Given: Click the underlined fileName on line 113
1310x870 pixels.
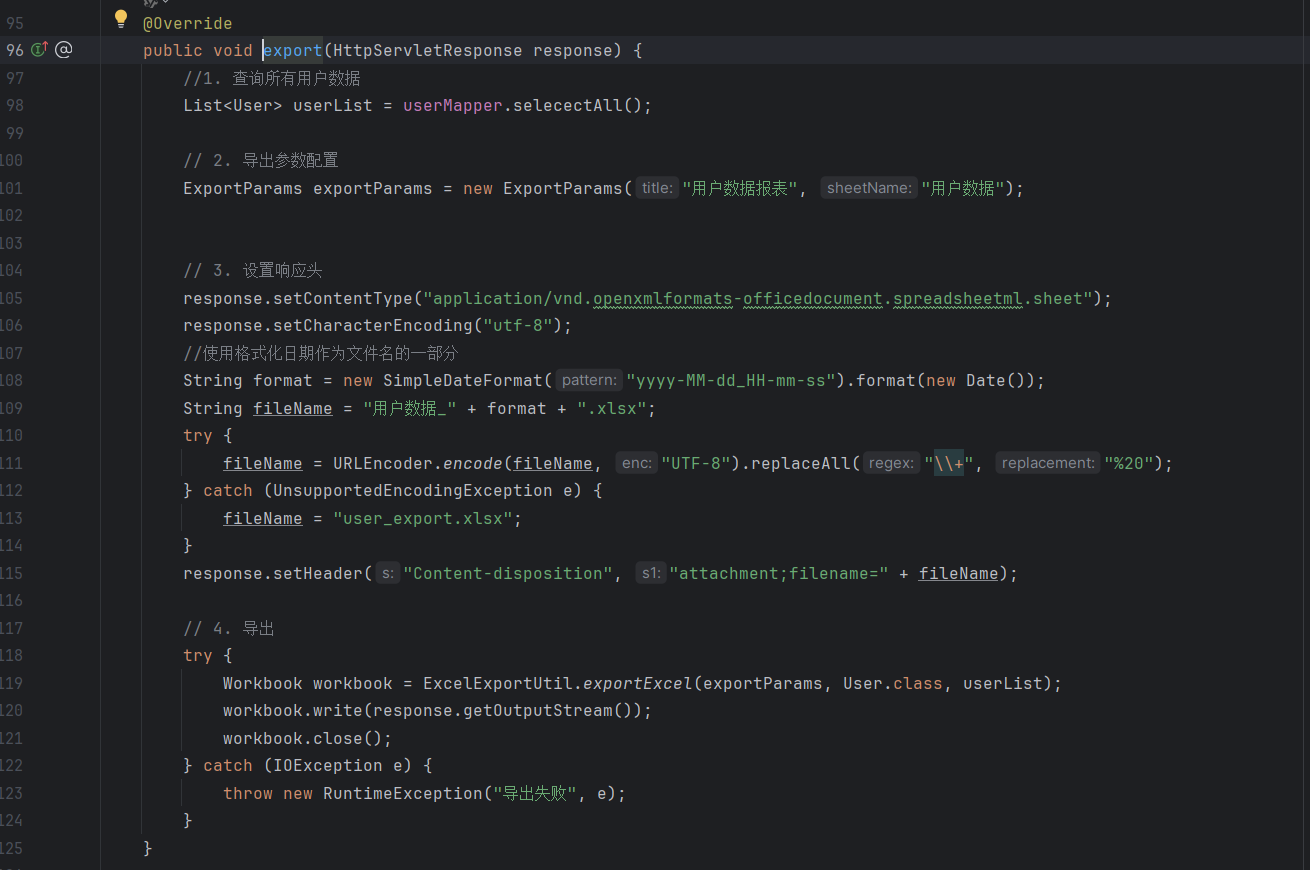Looking at the screenshot, I should [x=262, y=518].
